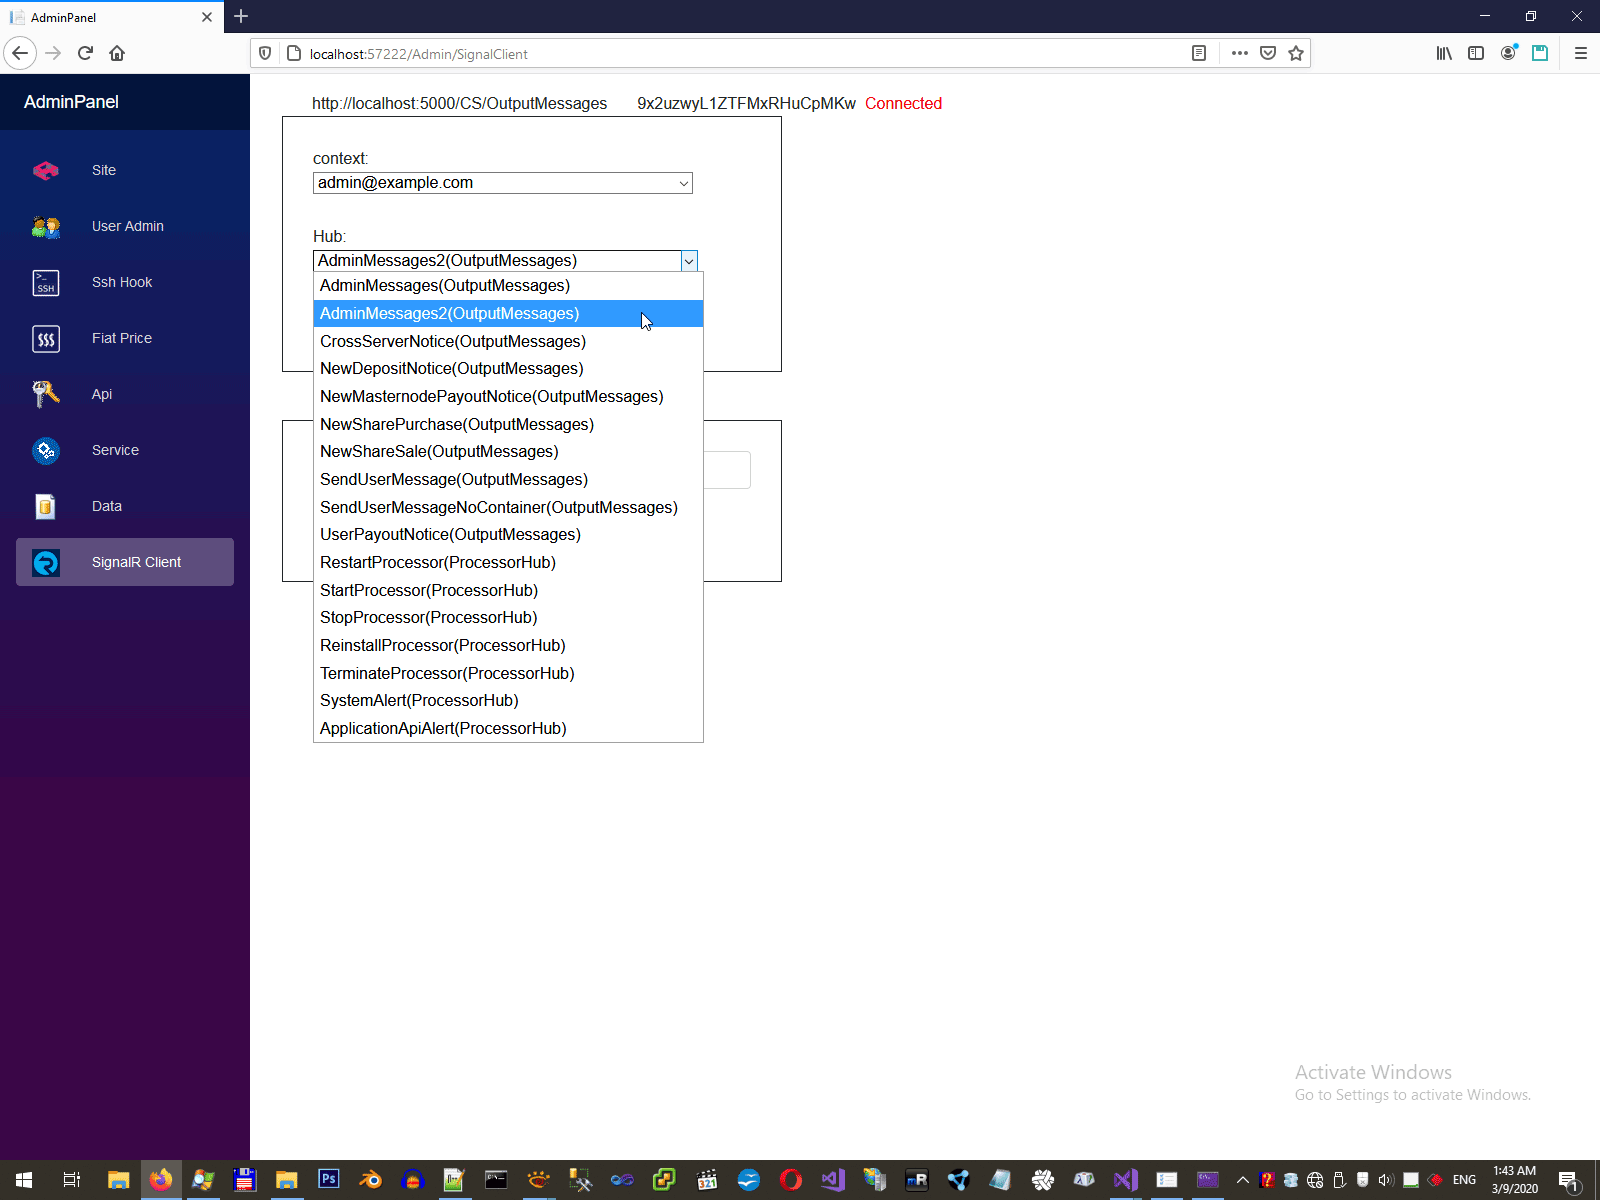Open volume control in system tray
The height and width of the screenshot is (1200, 1600).
click(x=1385, y=1180)
